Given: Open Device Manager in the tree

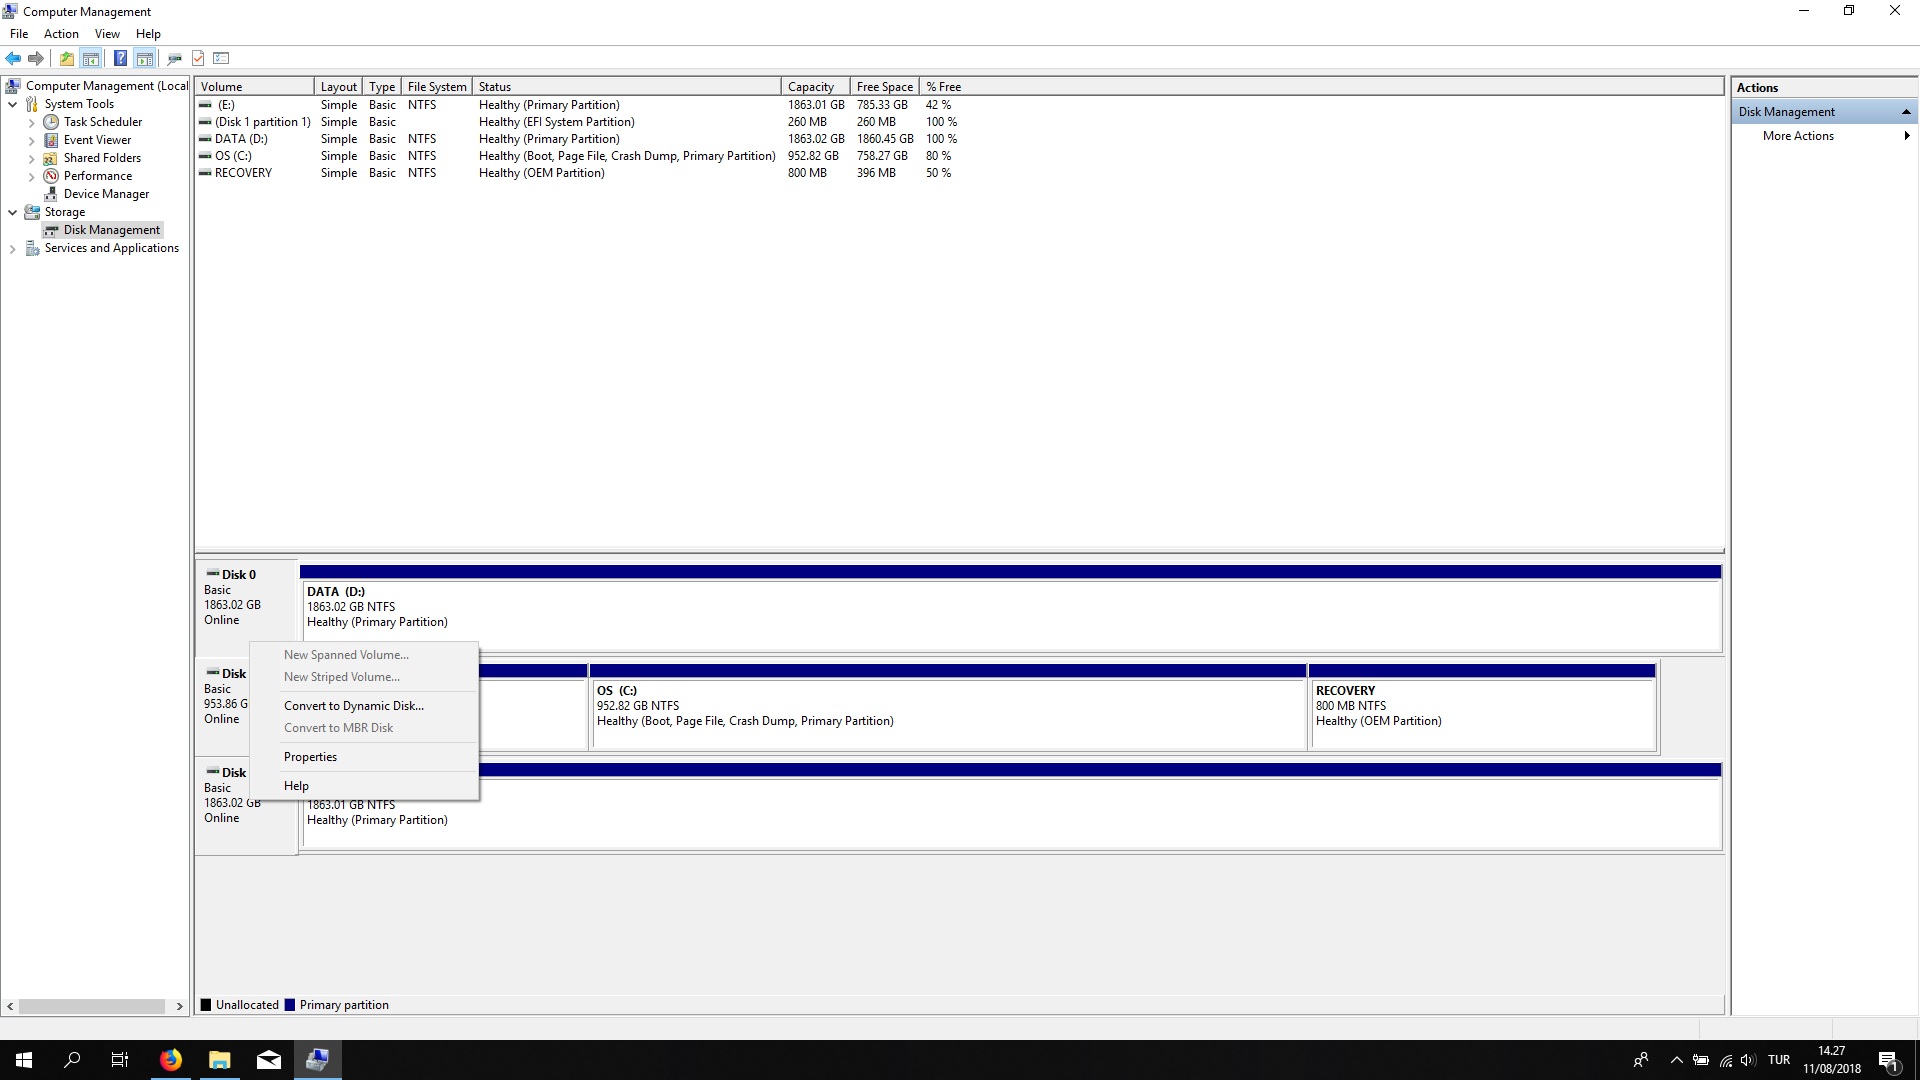Looking at the screenshot, I should 106,194.
